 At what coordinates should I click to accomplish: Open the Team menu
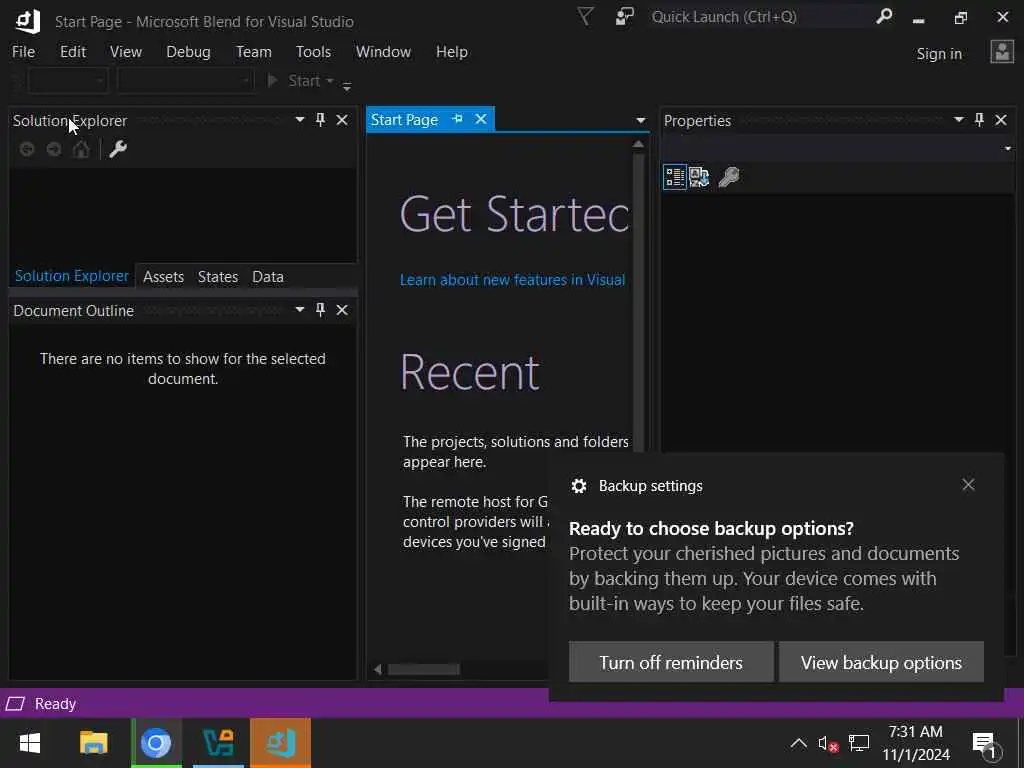253,52
